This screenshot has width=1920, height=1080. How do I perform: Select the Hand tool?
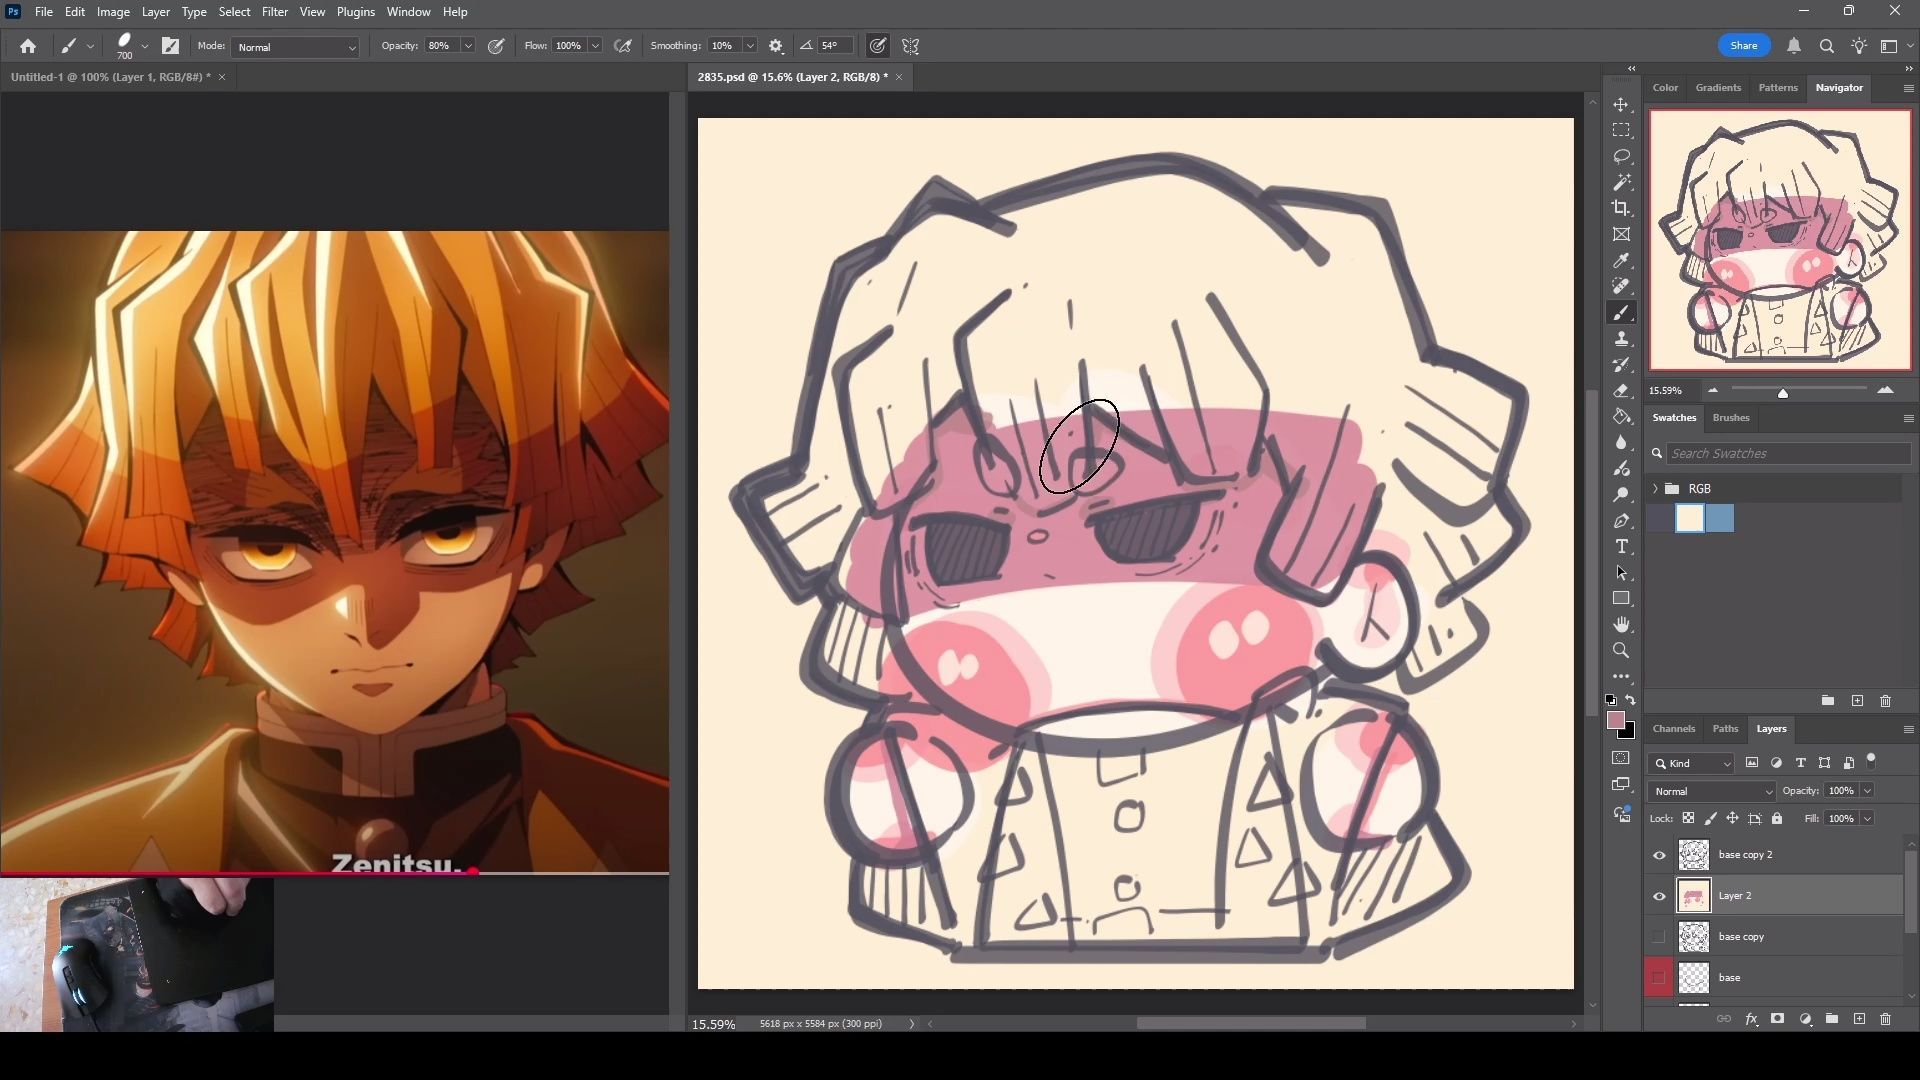[x=1621, y=625]
